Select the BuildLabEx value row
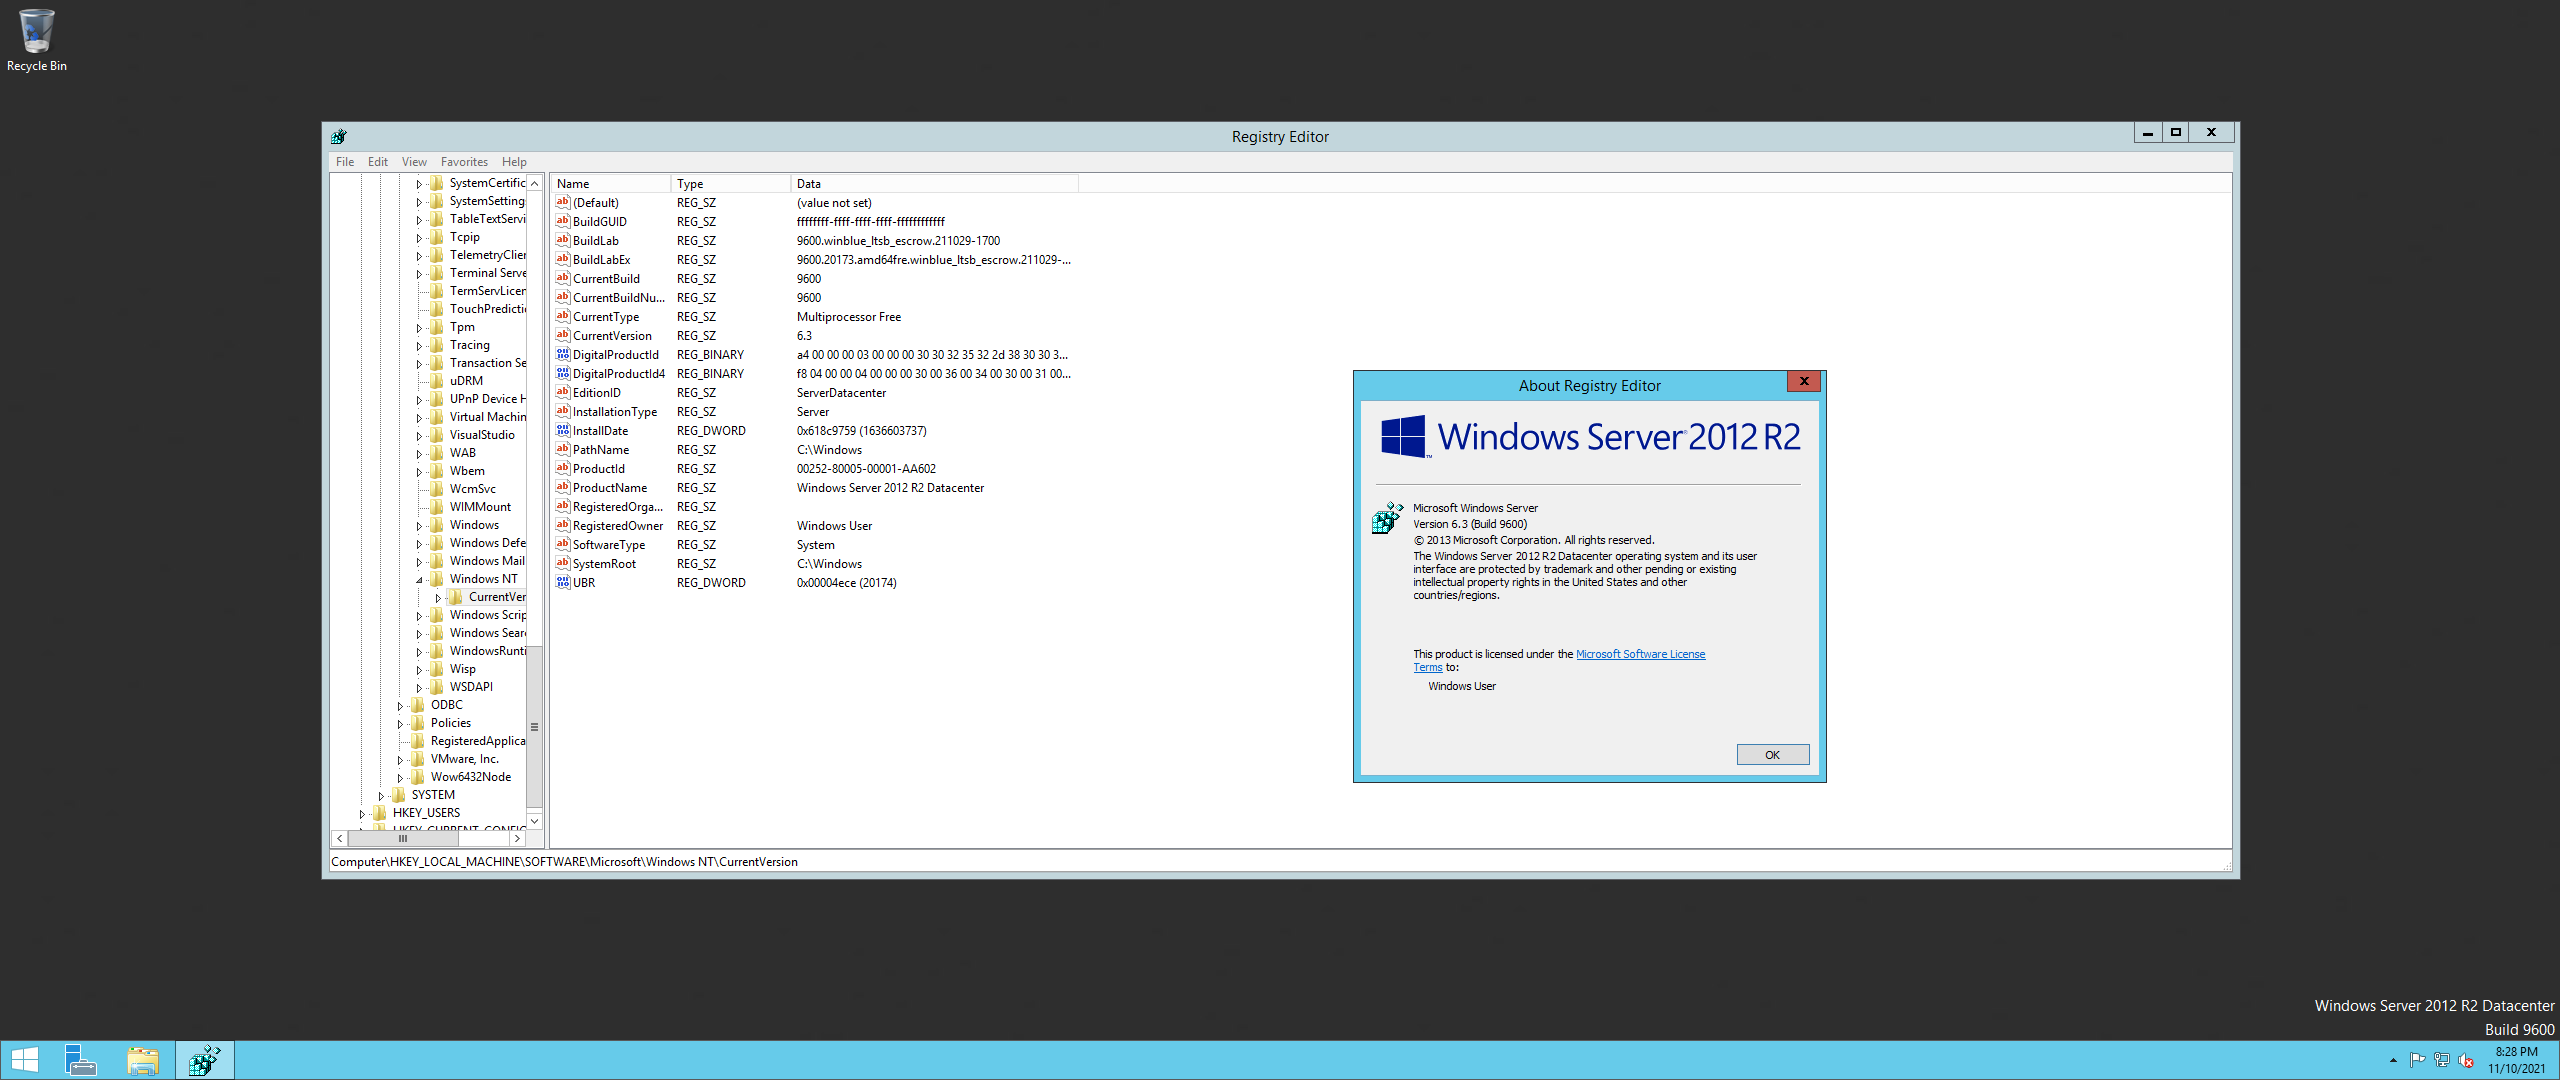Viewport: 2560px width, 1080px height. [x=814, y=259]
